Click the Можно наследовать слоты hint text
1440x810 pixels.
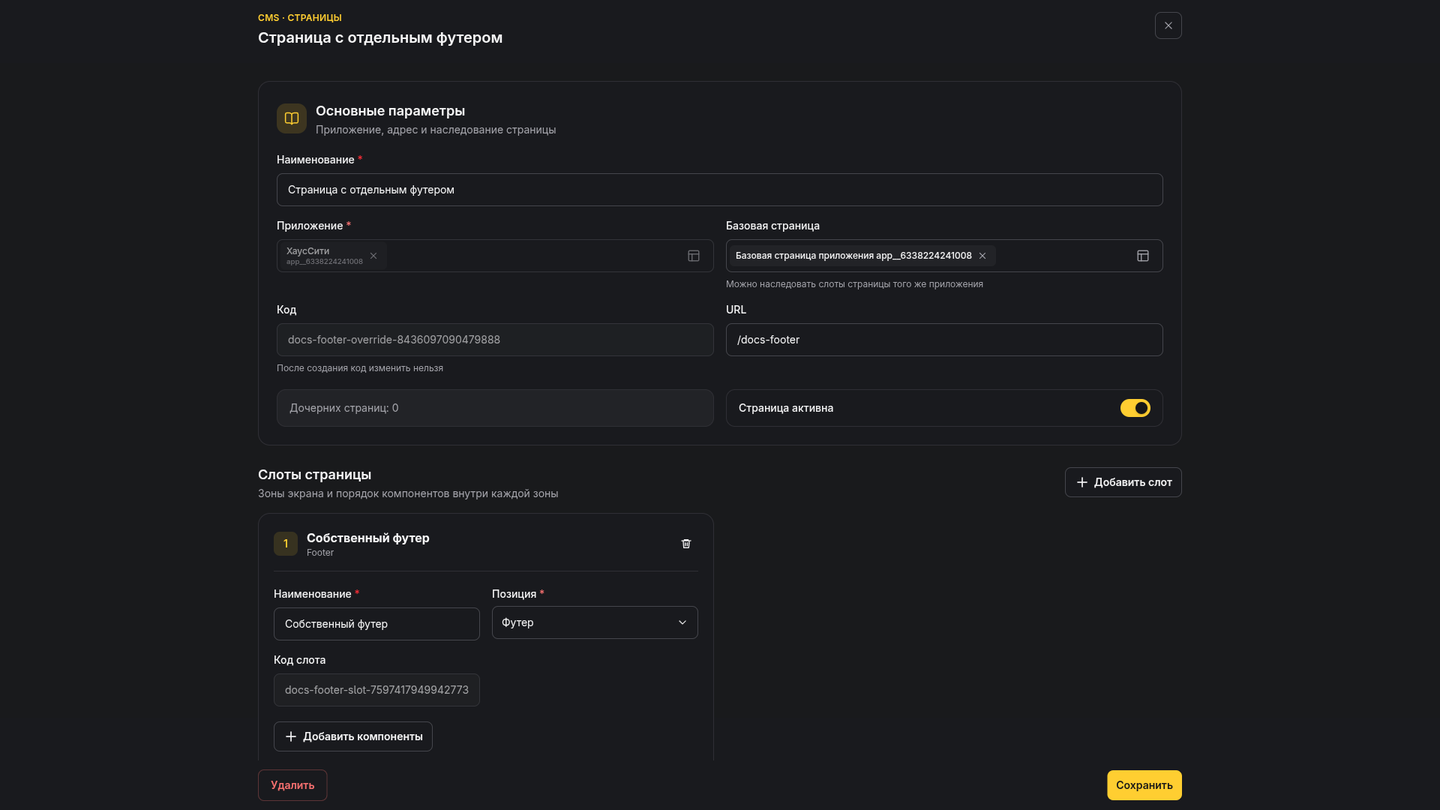coord(854,284)
